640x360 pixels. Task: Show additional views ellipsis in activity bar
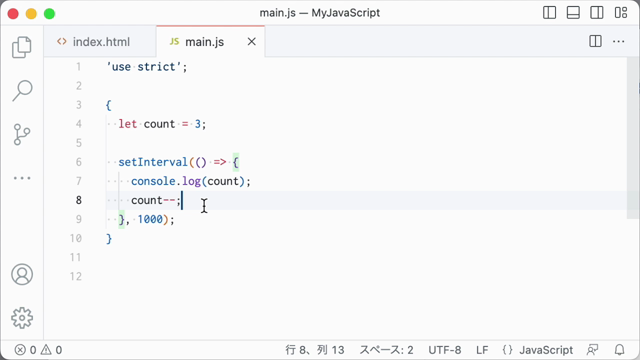(22, 178)
